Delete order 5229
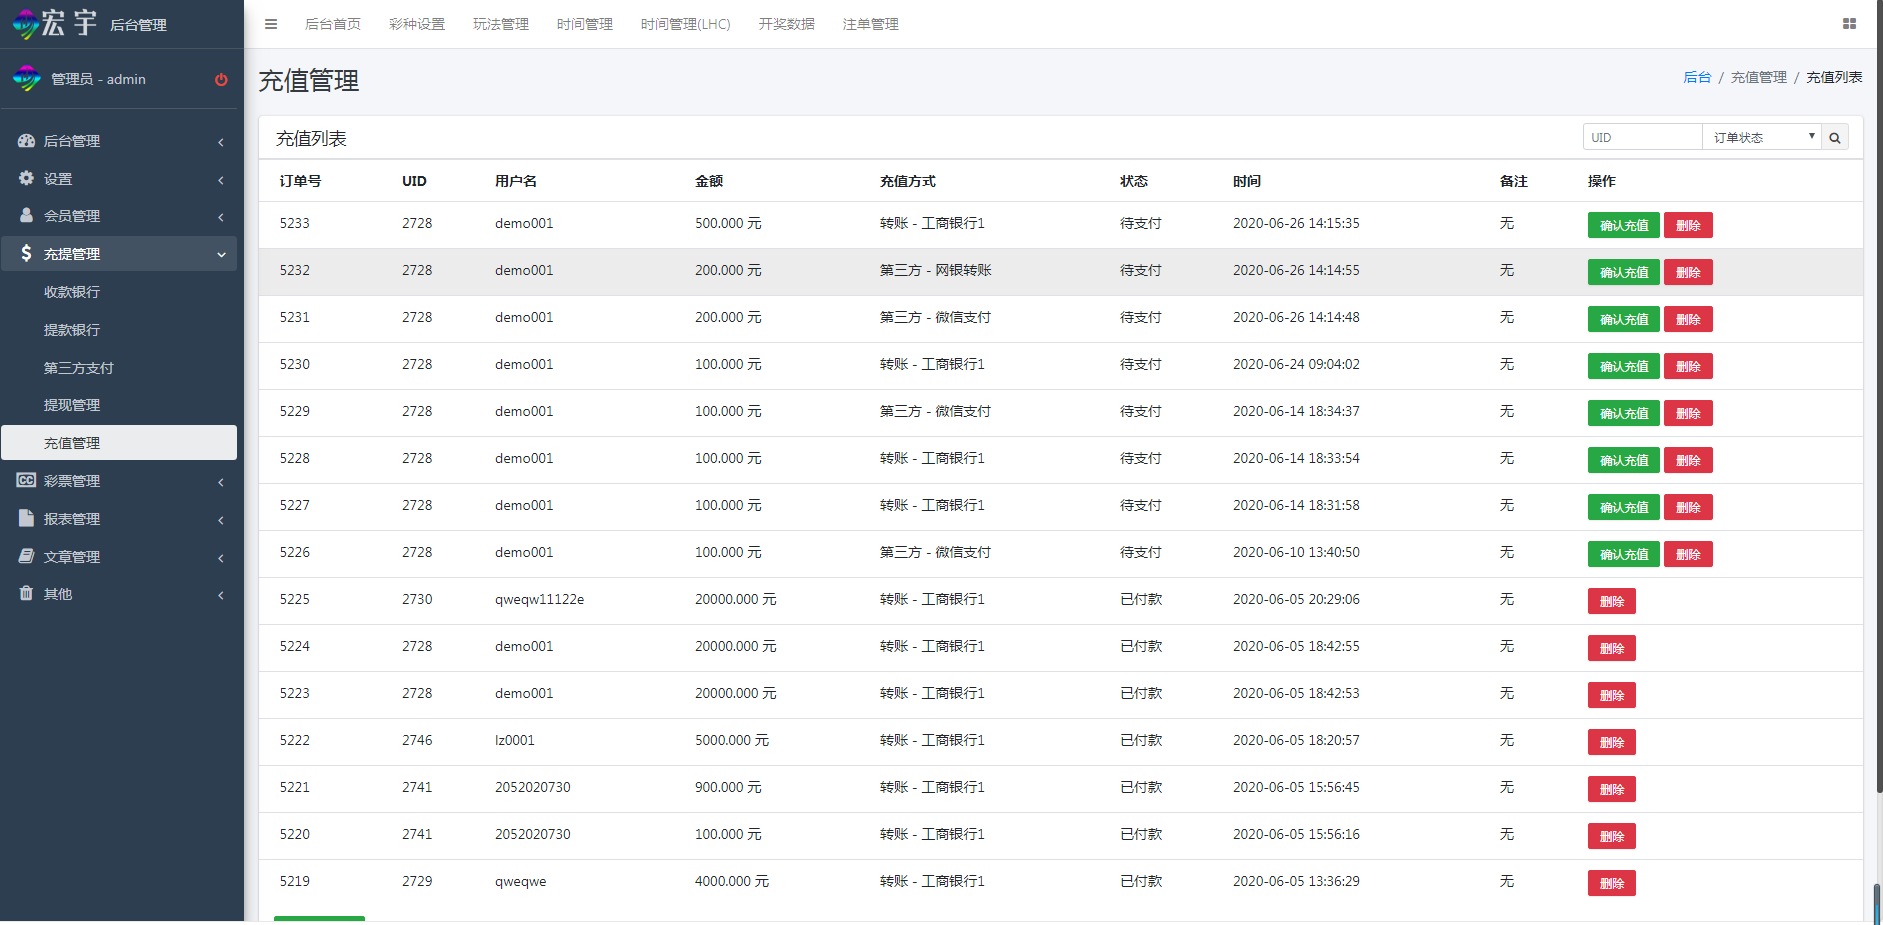The image size is (1883, 925). coord(1688,413)
